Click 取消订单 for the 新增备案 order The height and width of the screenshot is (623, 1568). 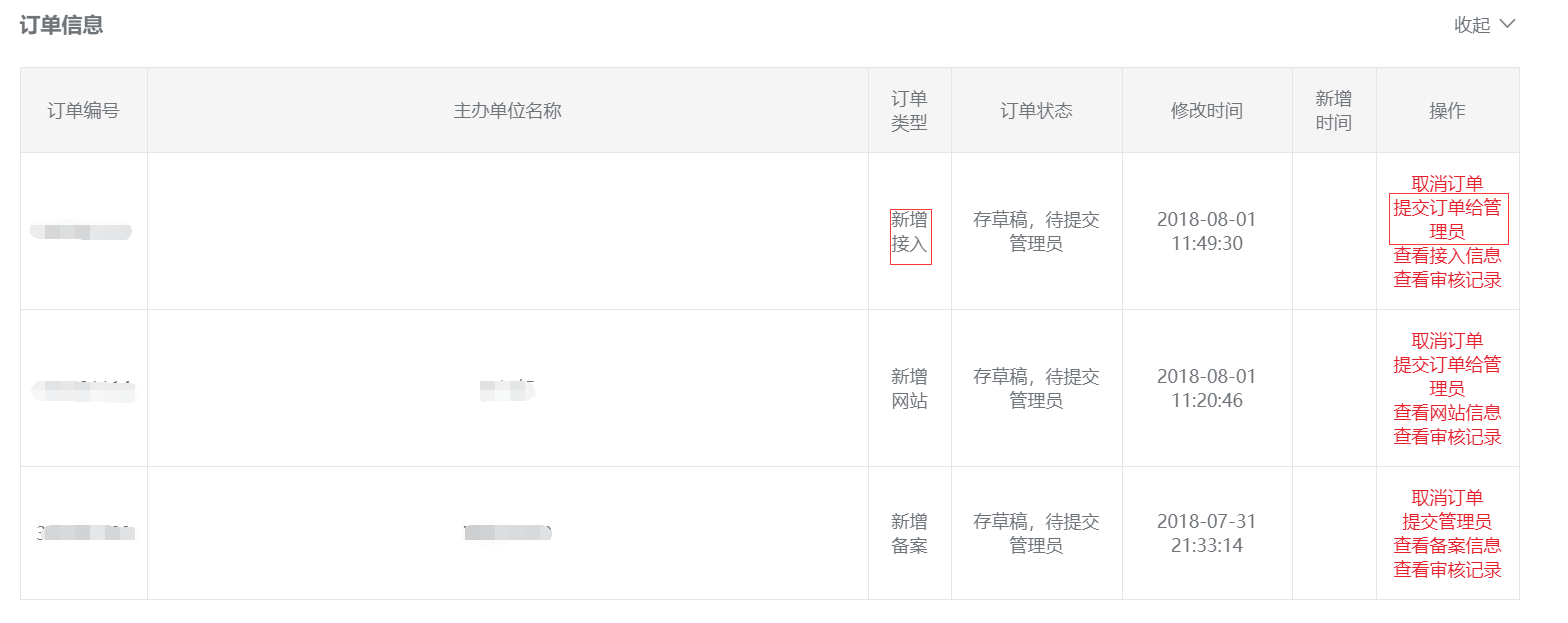coord(1447,498)
